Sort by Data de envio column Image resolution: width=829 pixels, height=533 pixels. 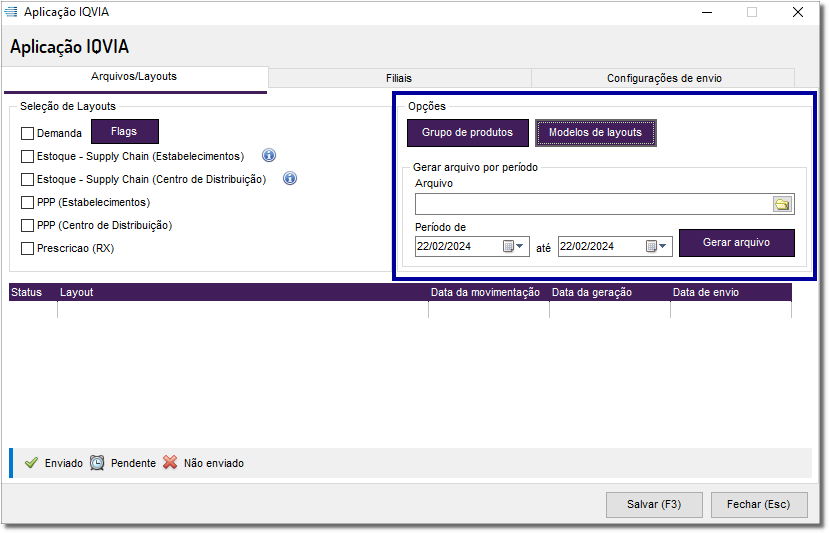[x=731, y=292]
